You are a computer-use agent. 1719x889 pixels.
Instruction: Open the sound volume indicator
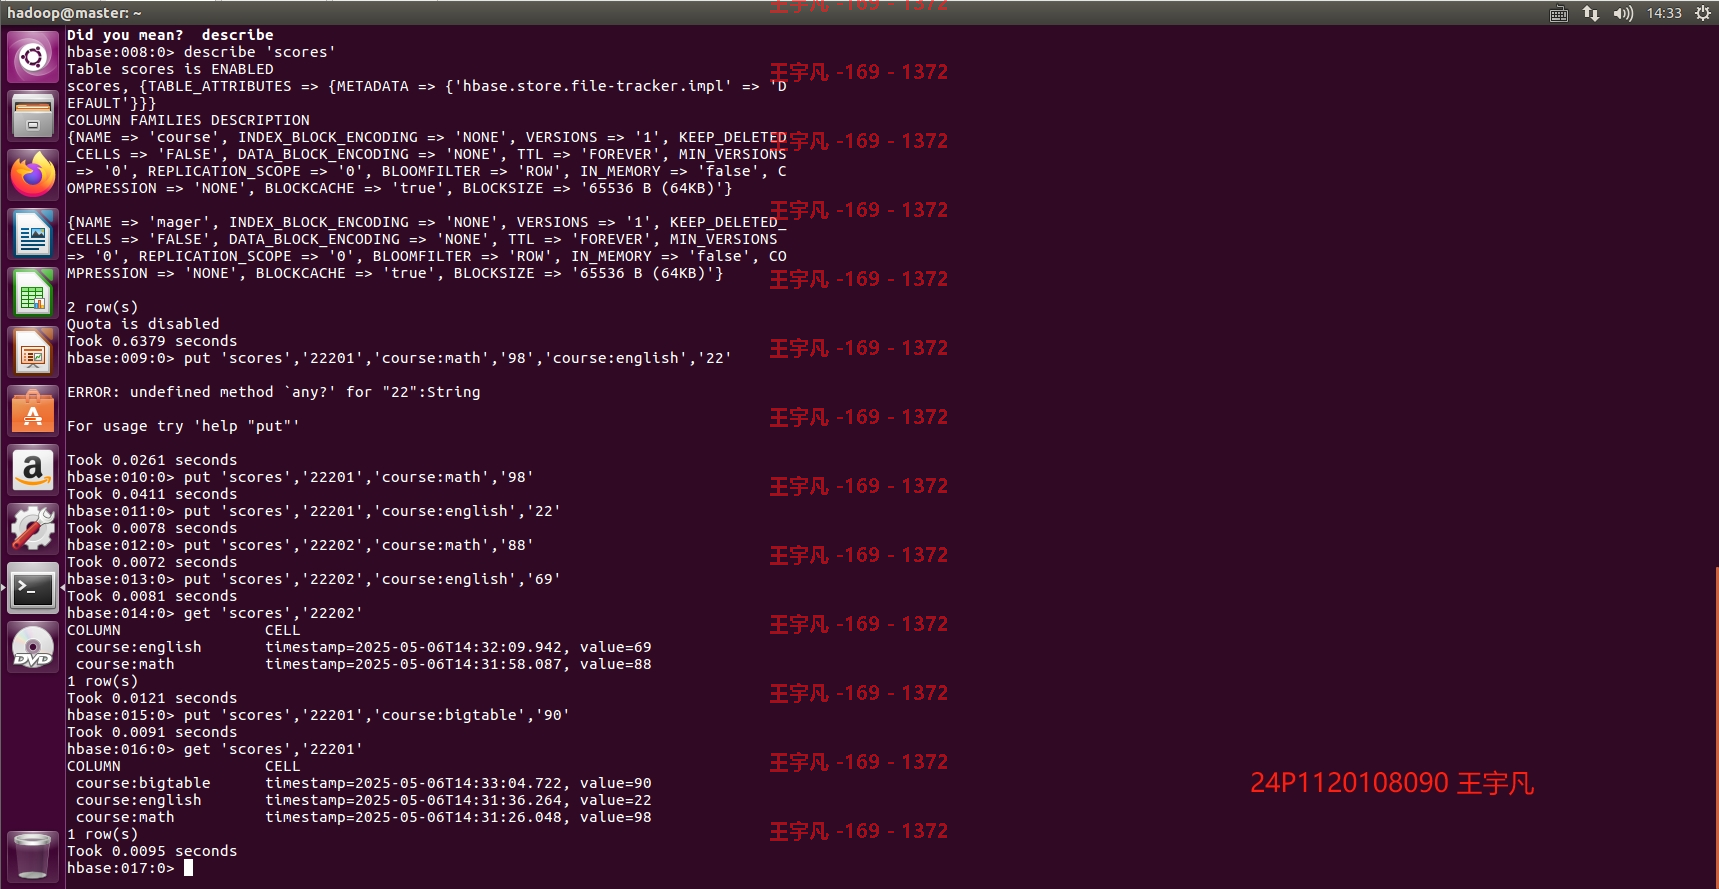pos(1623,13)
